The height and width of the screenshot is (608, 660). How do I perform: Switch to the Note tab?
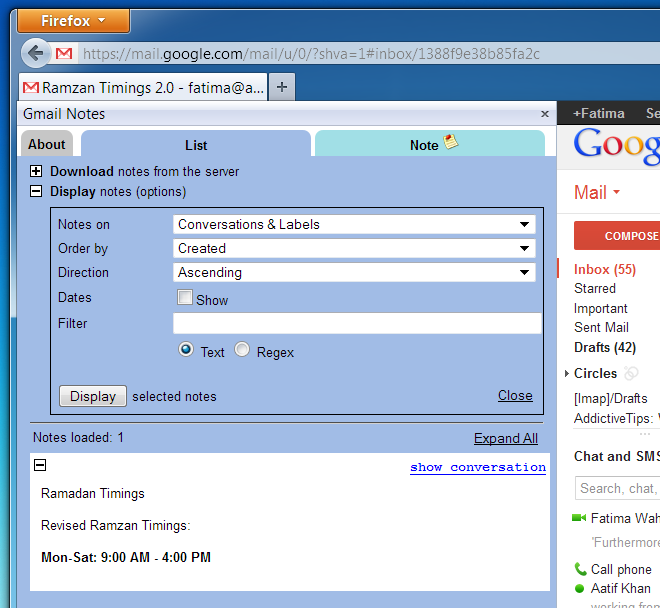pos(430,144)
